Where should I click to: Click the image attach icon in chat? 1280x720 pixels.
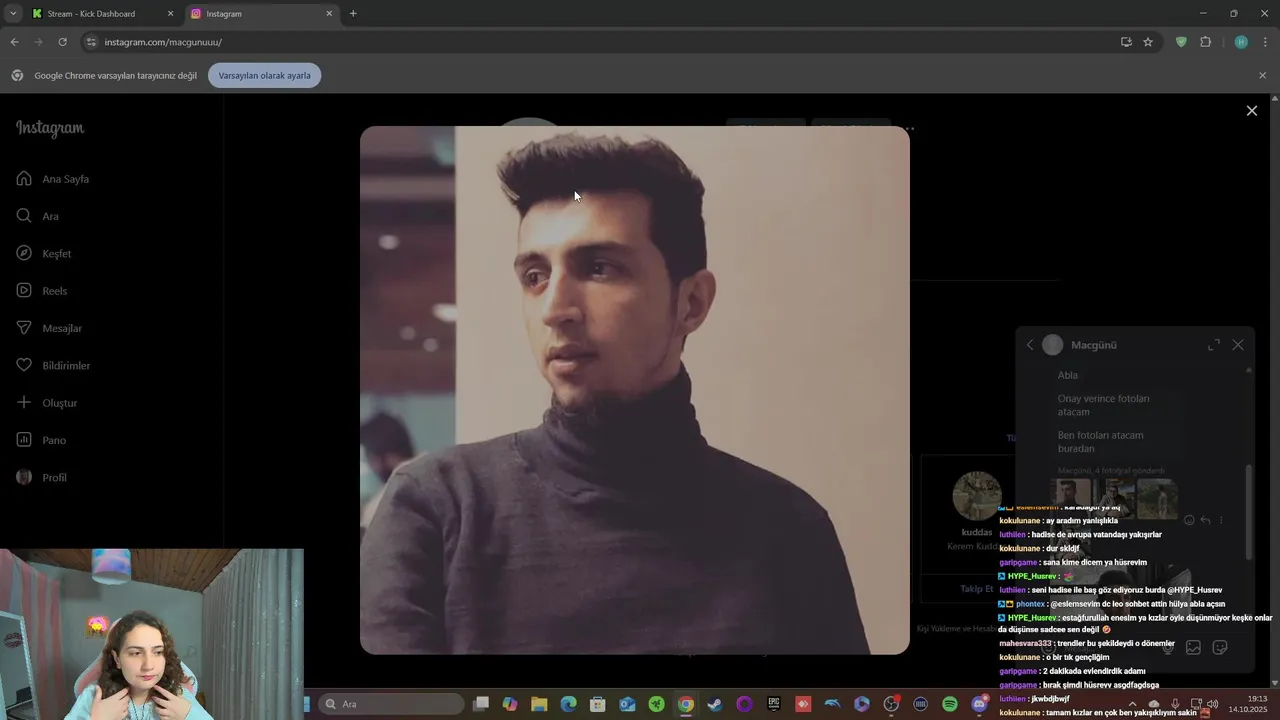pyautogui.click(x=1193, y=648)
